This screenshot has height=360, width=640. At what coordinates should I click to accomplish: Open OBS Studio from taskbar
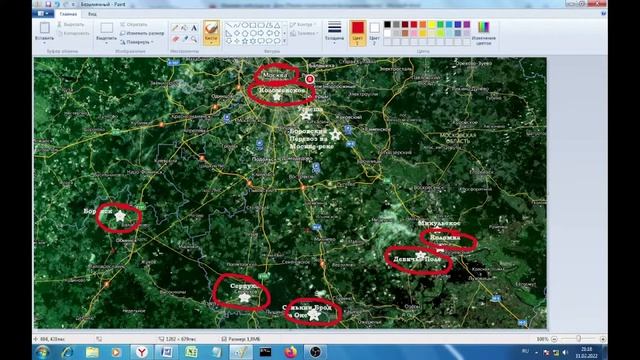[315, 352]
